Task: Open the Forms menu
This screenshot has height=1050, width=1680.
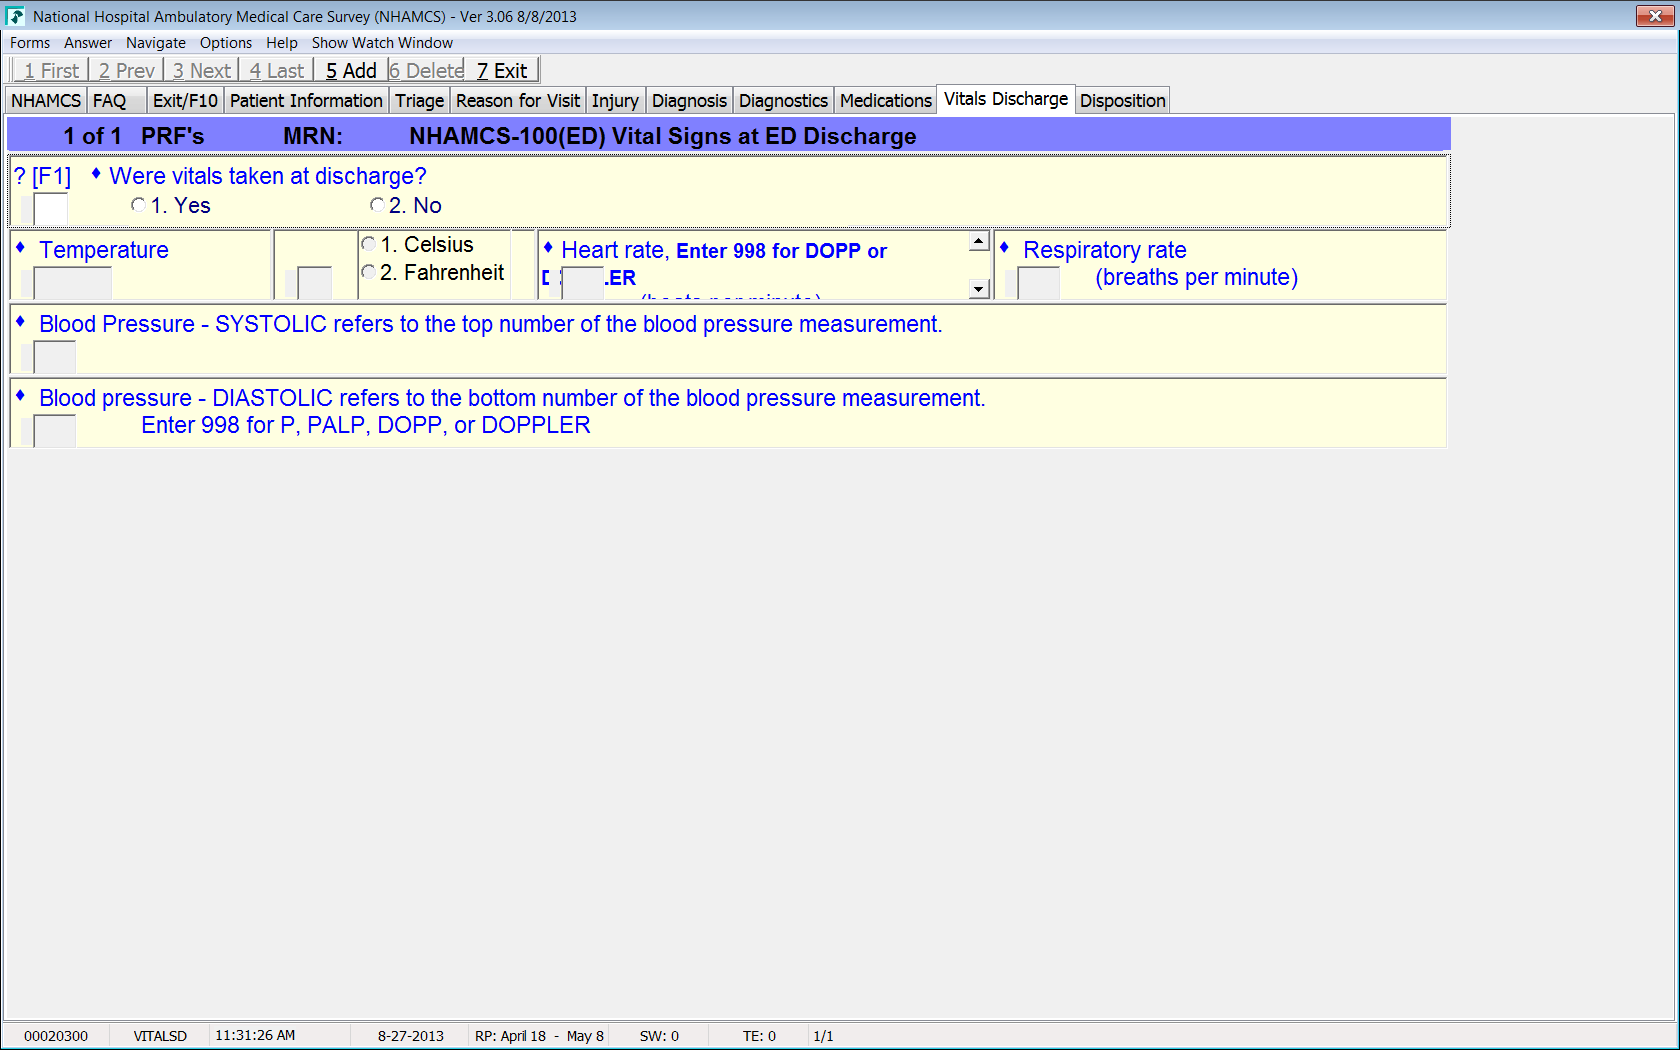Action: coord(30,43)
